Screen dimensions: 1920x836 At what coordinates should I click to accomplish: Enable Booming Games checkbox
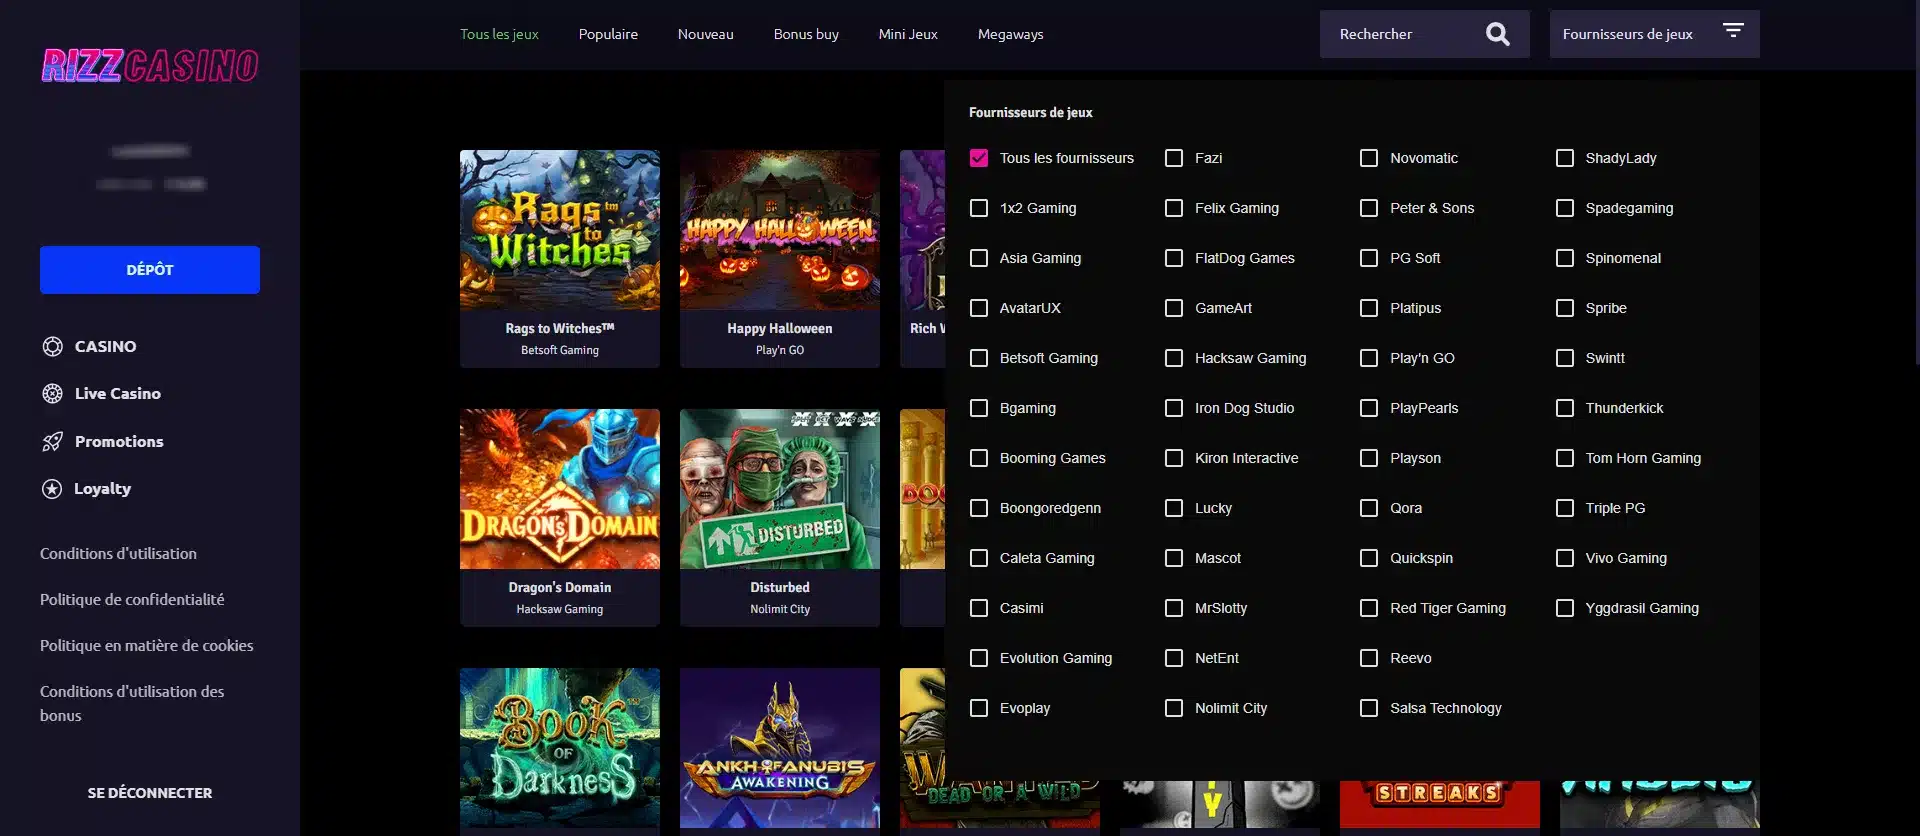tap(979, 458)
